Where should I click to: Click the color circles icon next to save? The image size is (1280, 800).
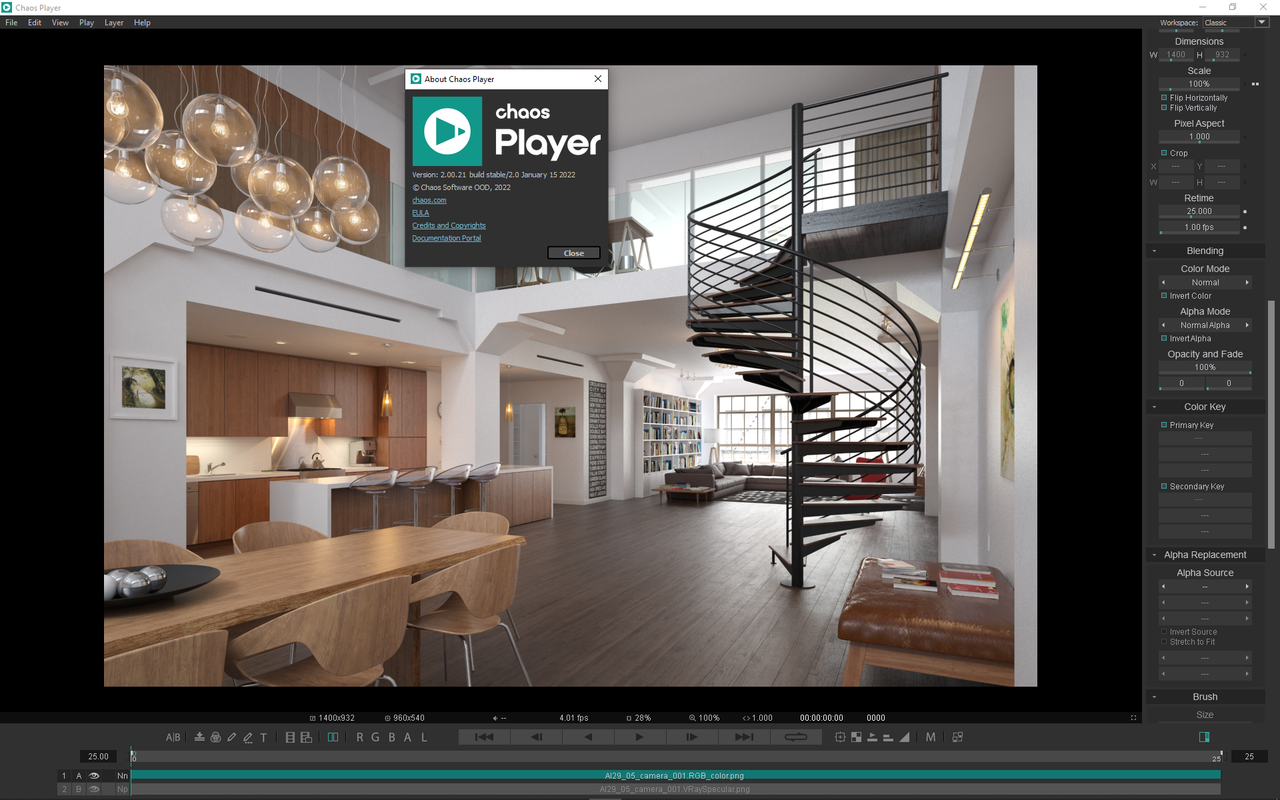click(x=215, y=737)
